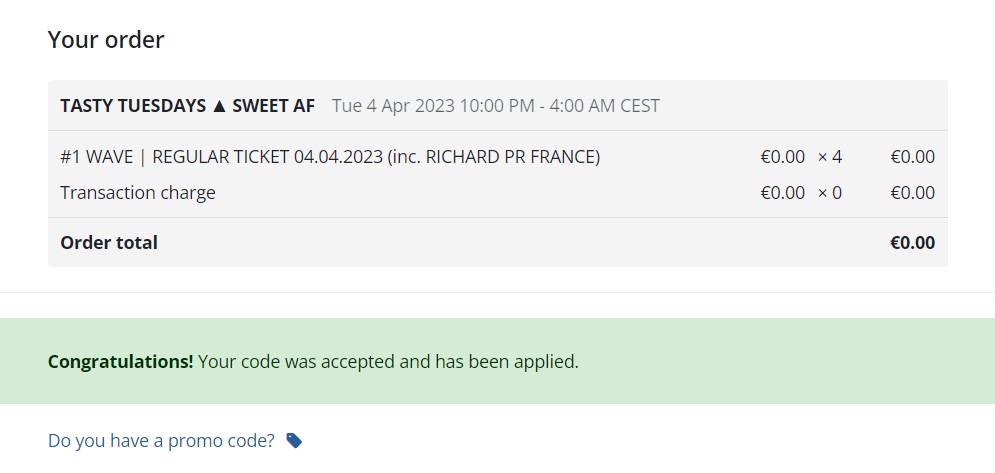Click the Transaction charge line total €0.00
Viewport: 995px width, 473px height.
(x=913, y=192)
